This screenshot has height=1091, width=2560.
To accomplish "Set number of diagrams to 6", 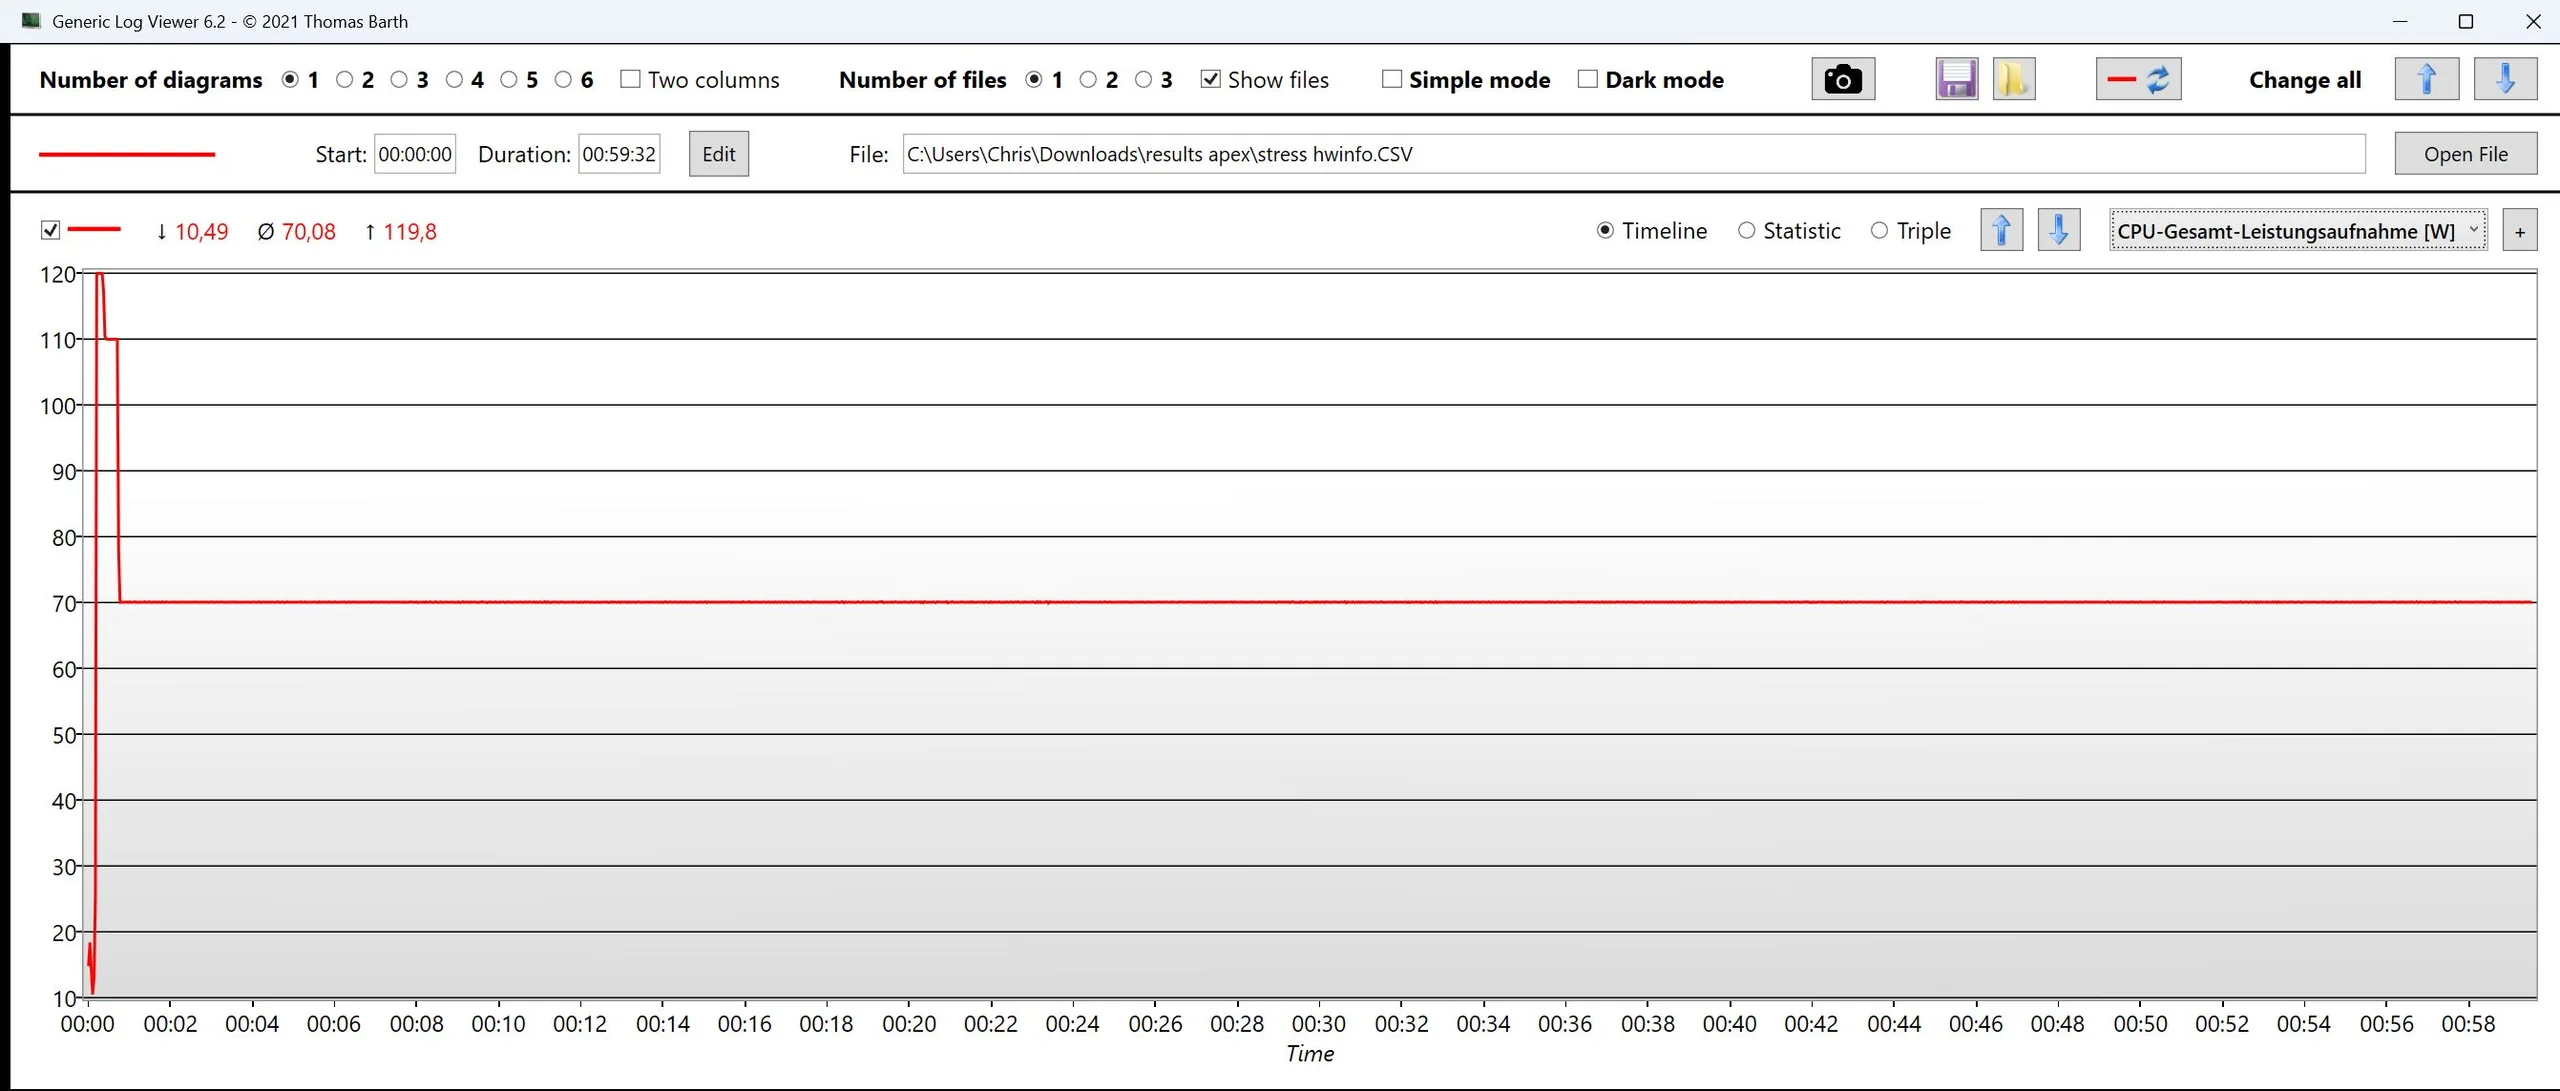I will [x=563, y=79].
